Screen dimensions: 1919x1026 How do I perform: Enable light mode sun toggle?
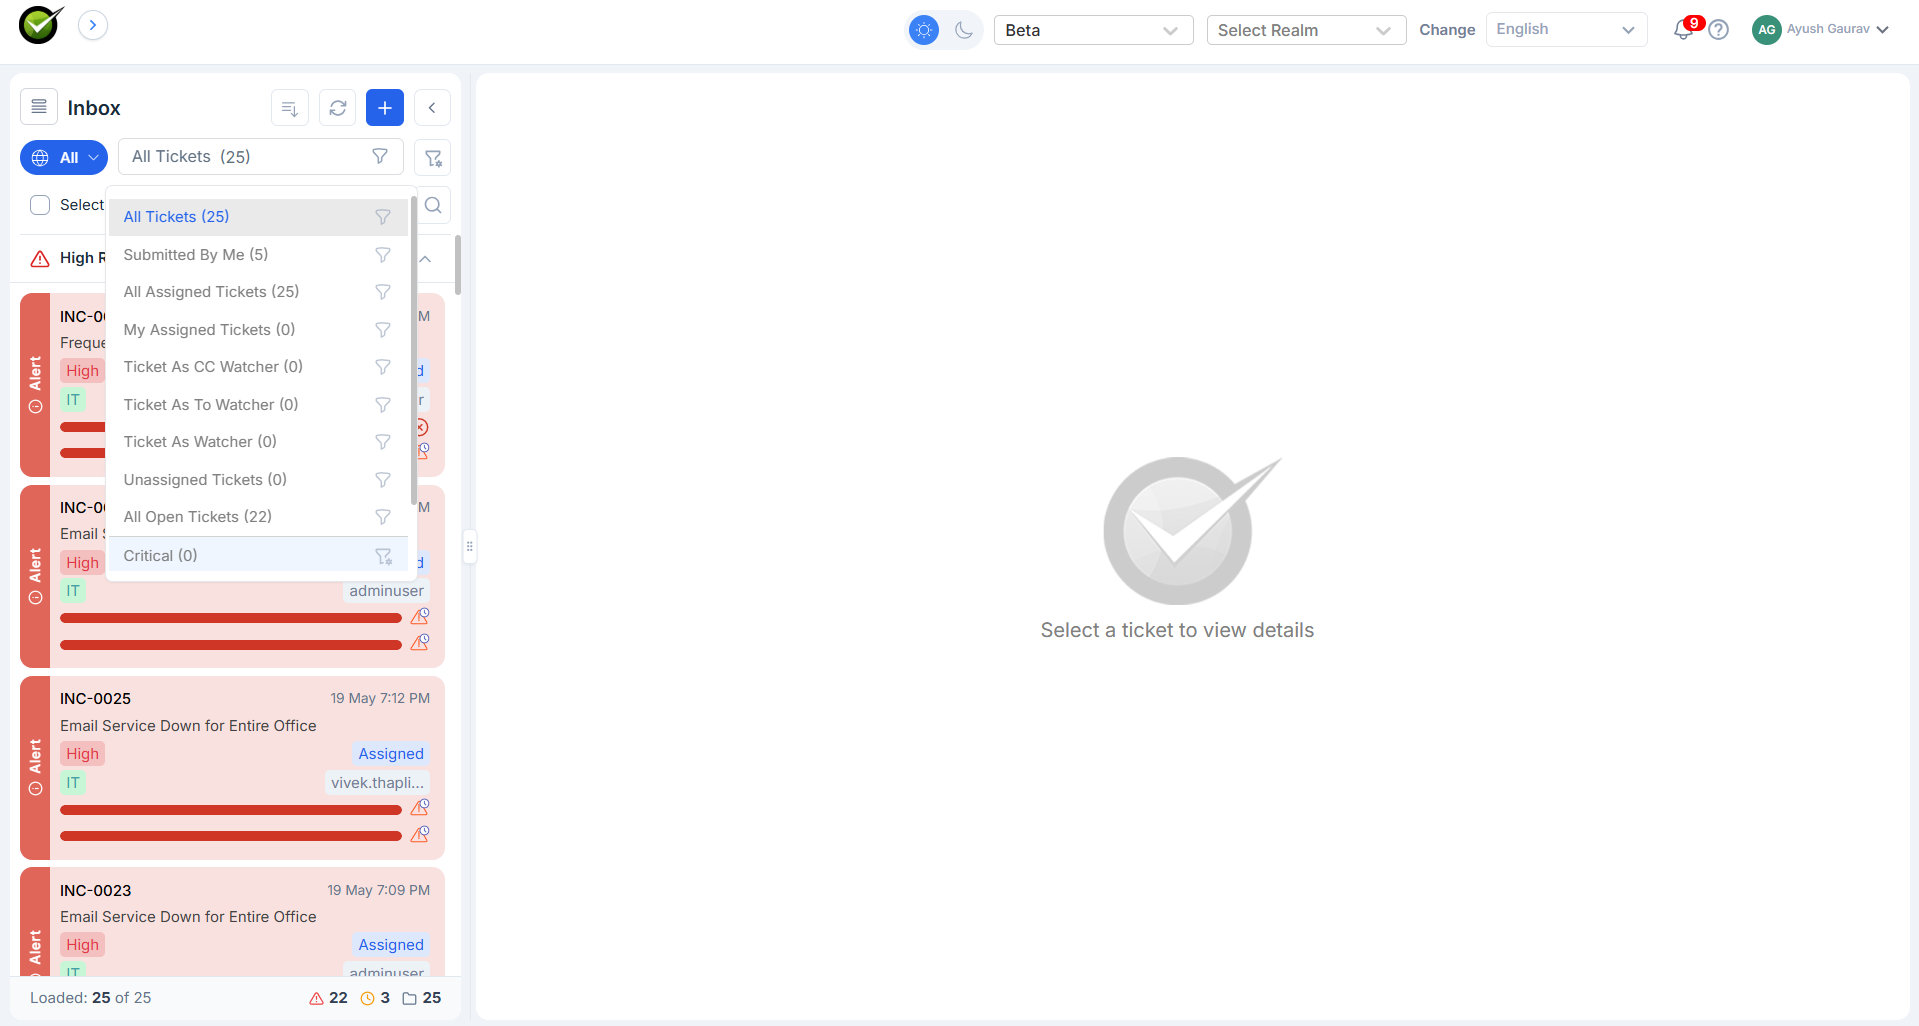click(x=924, y=30)
